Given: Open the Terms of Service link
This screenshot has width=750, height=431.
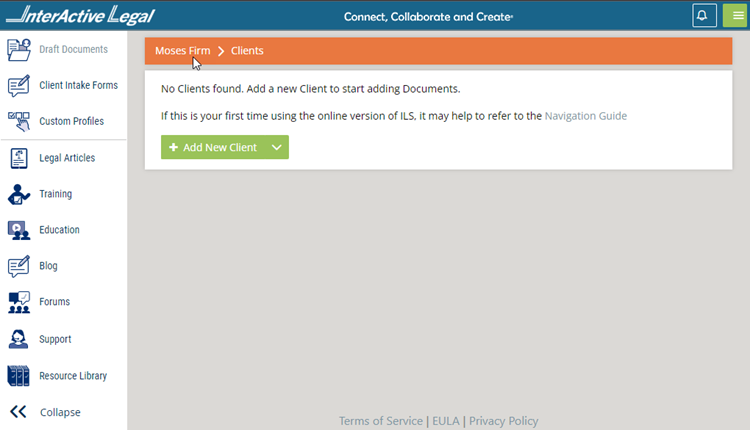Looking at the screenshot, I should [380, 421].
